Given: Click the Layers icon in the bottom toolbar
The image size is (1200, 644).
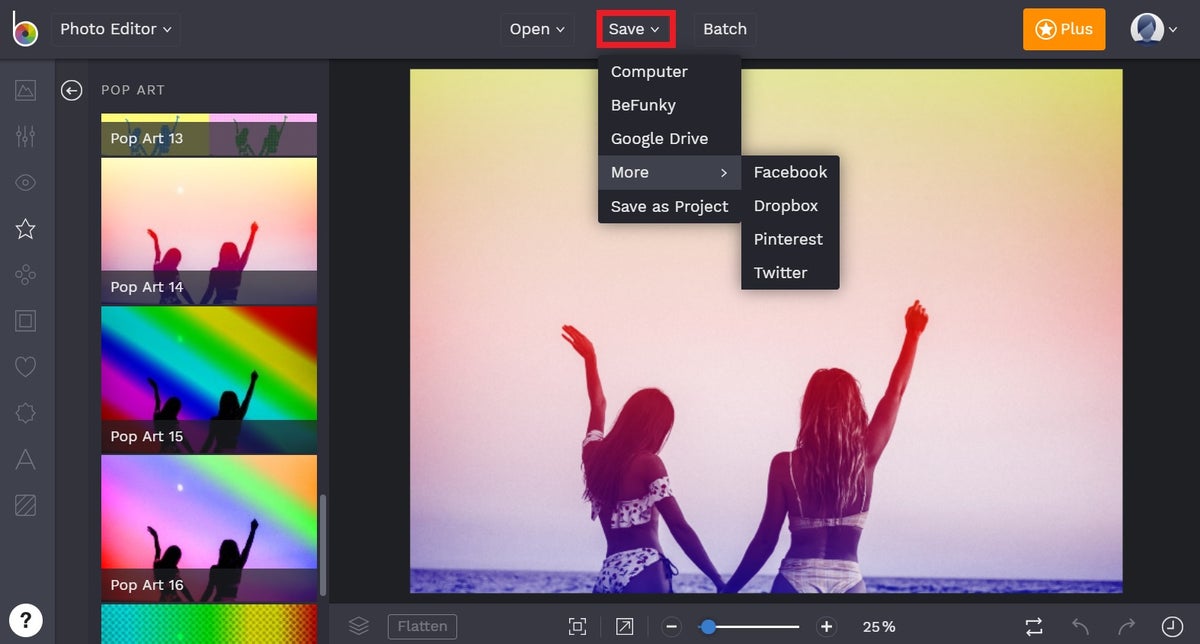Looking at the screenshot, I should 358,626.
